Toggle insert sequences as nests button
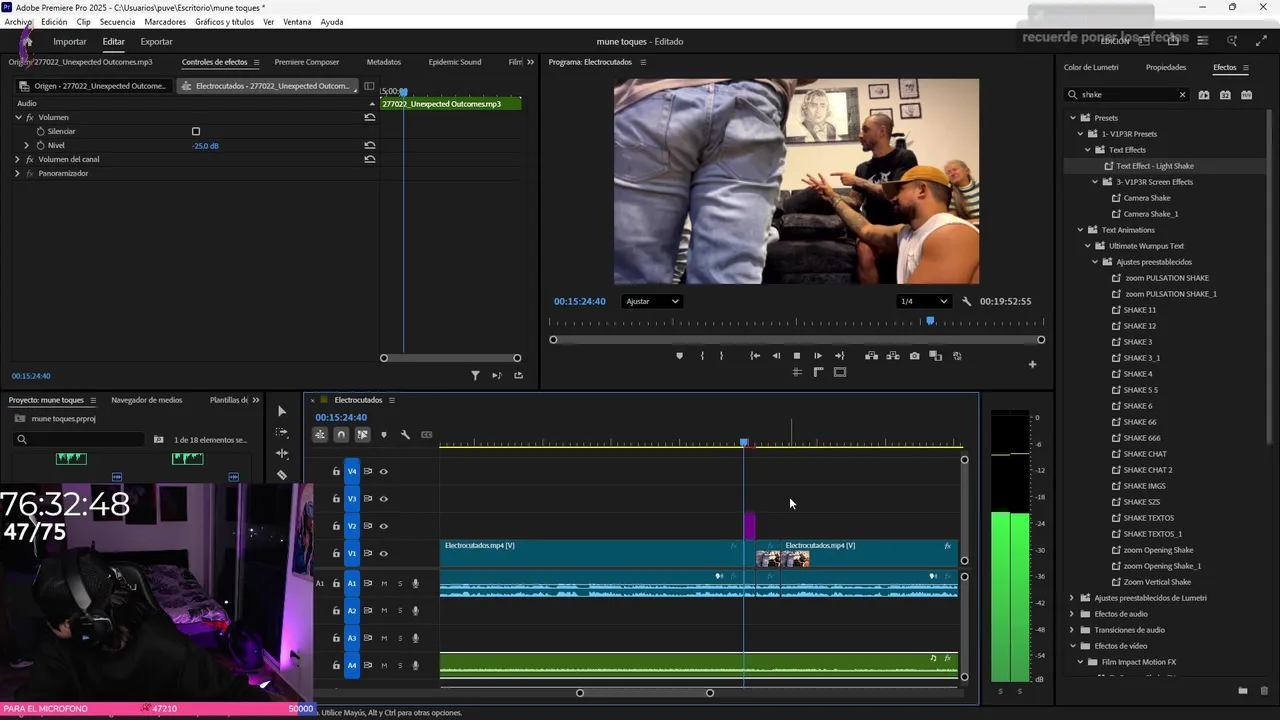The image size is (1280, 720). point(320,435)
